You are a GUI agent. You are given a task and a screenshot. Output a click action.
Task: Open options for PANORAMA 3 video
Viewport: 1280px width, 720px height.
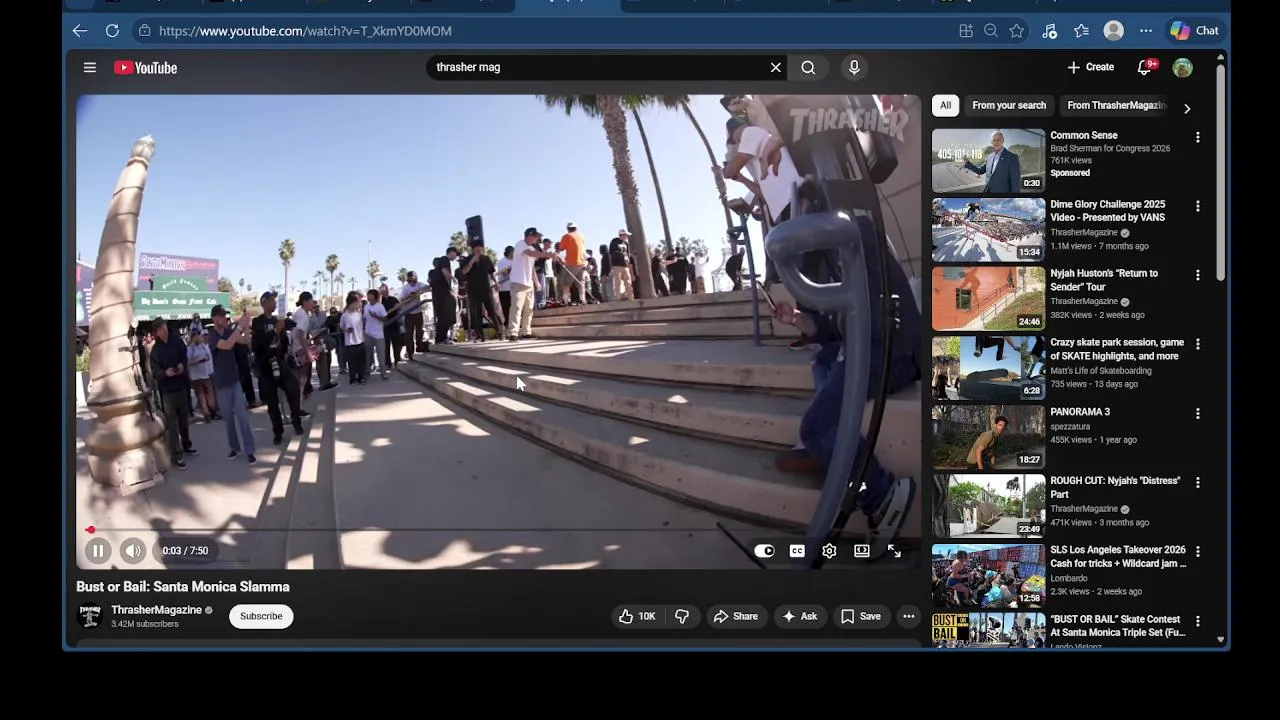pos(1198,413)
